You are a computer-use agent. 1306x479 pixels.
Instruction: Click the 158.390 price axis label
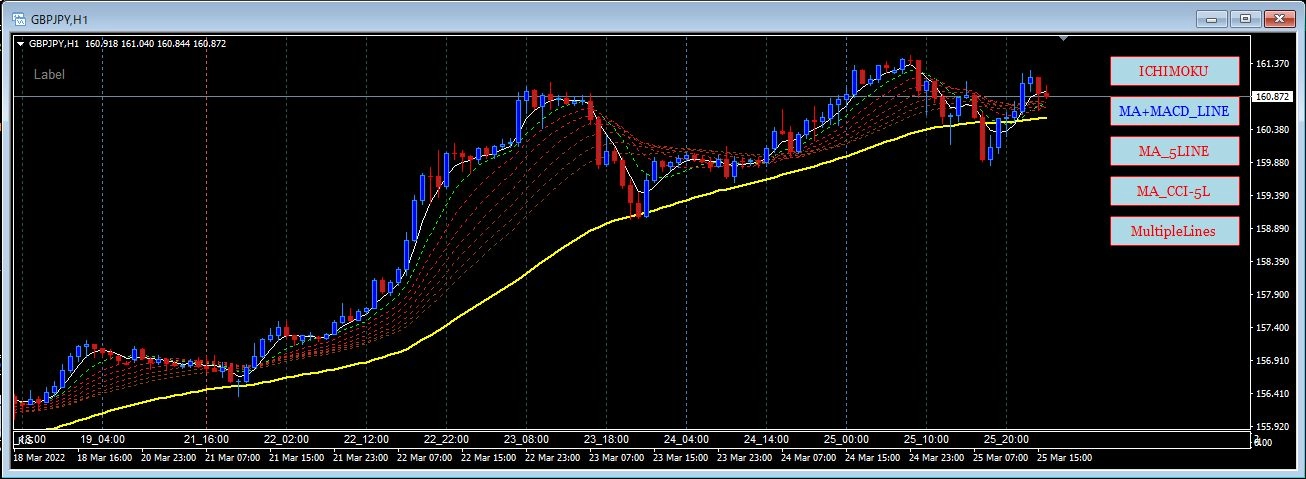[x=1271, y=261]
